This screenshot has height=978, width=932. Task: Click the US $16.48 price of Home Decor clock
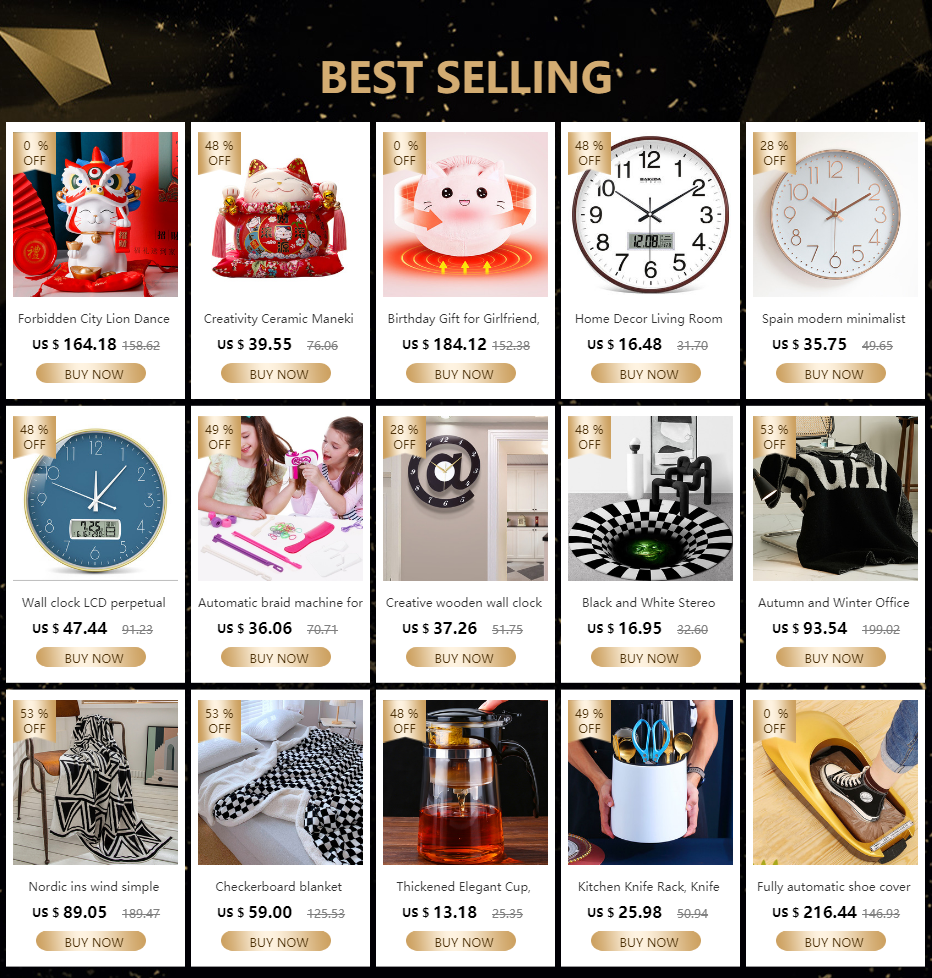click(624, 344)
